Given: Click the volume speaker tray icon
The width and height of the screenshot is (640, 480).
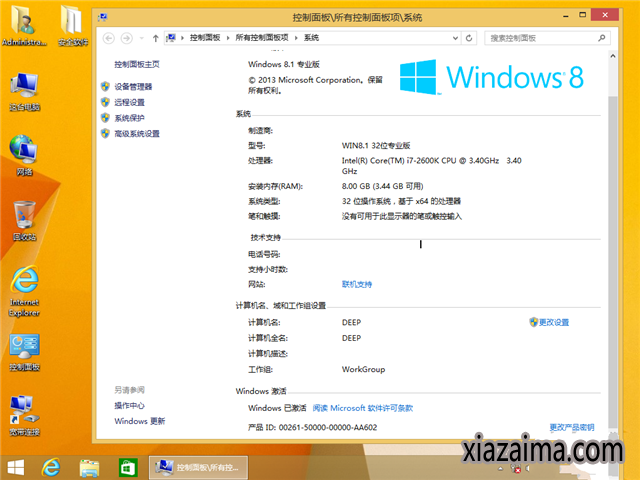Looking at the screenshot, I should [x=528, y=469].
